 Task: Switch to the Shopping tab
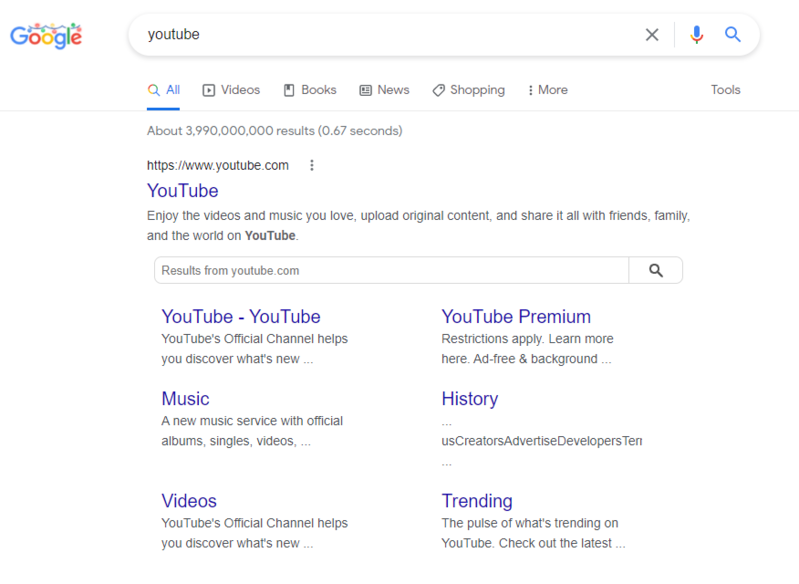pos(468,90)
